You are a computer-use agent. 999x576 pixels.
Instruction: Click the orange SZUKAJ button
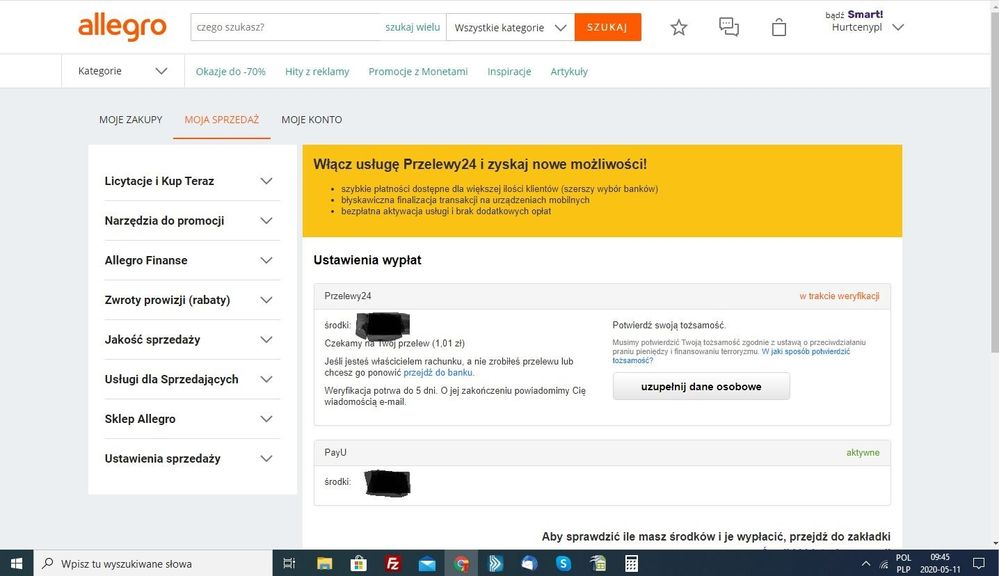pos(608,27)
